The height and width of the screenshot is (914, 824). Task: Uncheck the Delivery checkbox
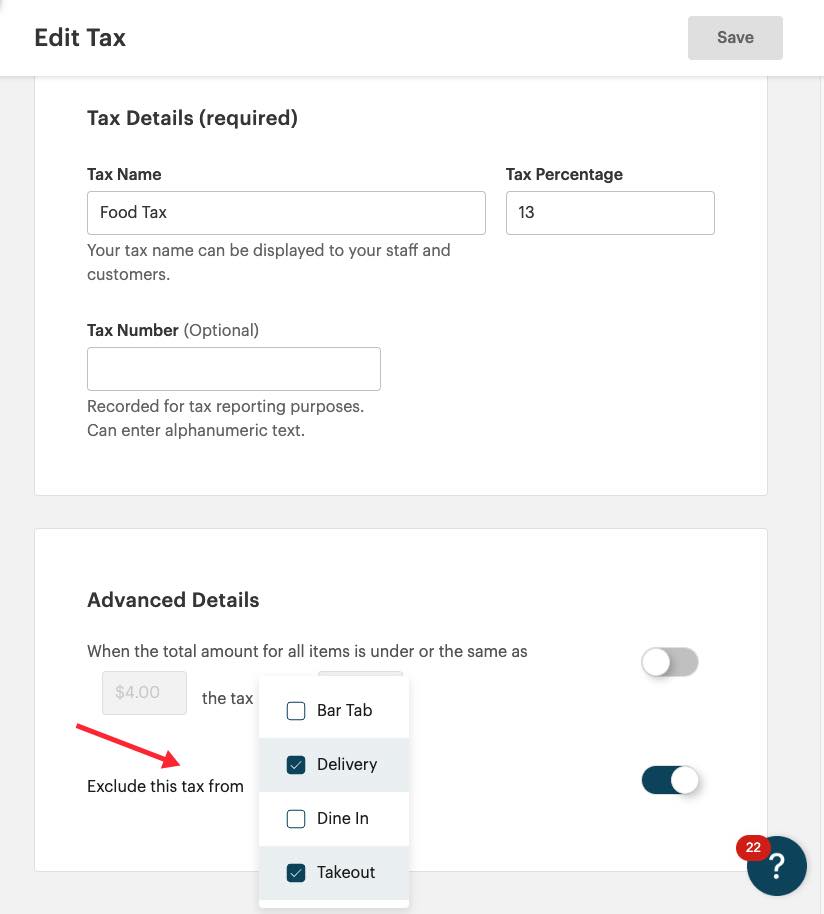296,765
